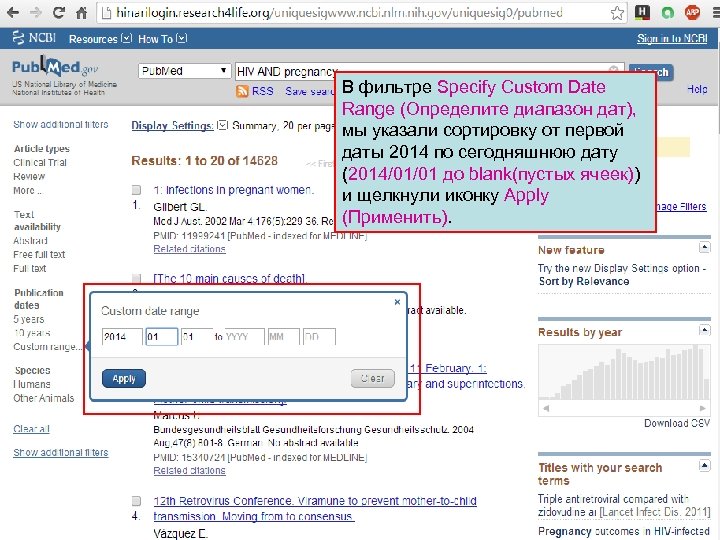Click the Apply button
Viewport: 720px width, 540px height.
pyautogui.click(x=124, y=379)
